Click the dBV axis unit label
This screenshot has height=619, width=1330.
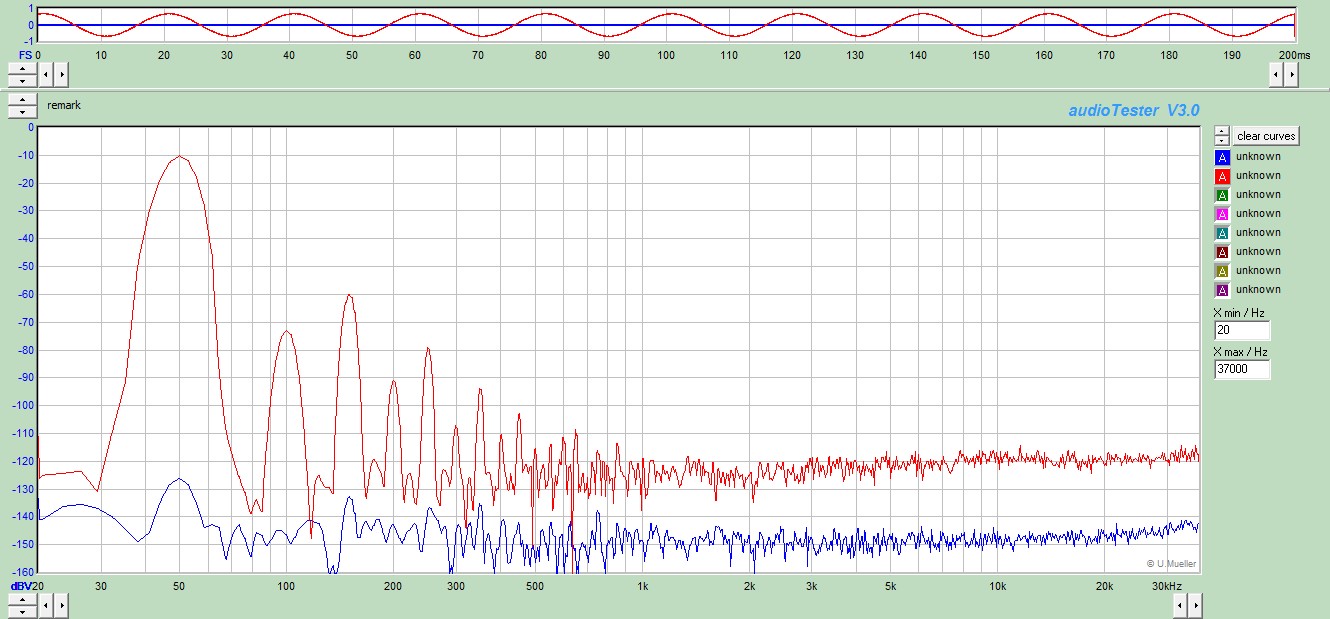click(x=20, y=586)
